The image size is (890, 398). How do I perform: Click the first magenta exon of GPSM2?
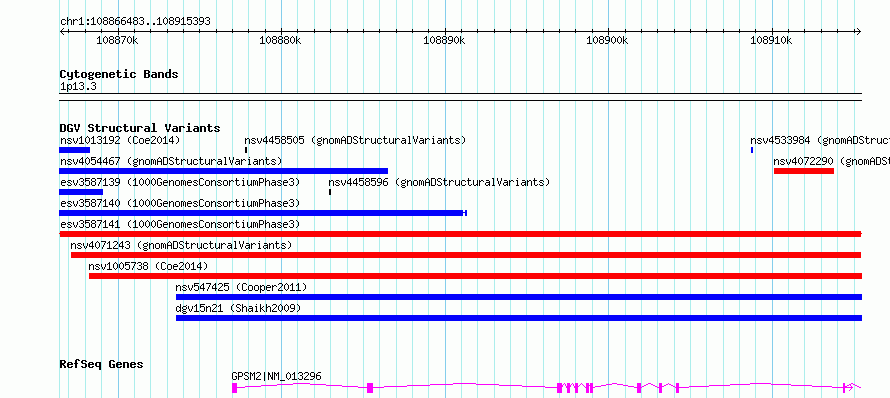[234, 388]
